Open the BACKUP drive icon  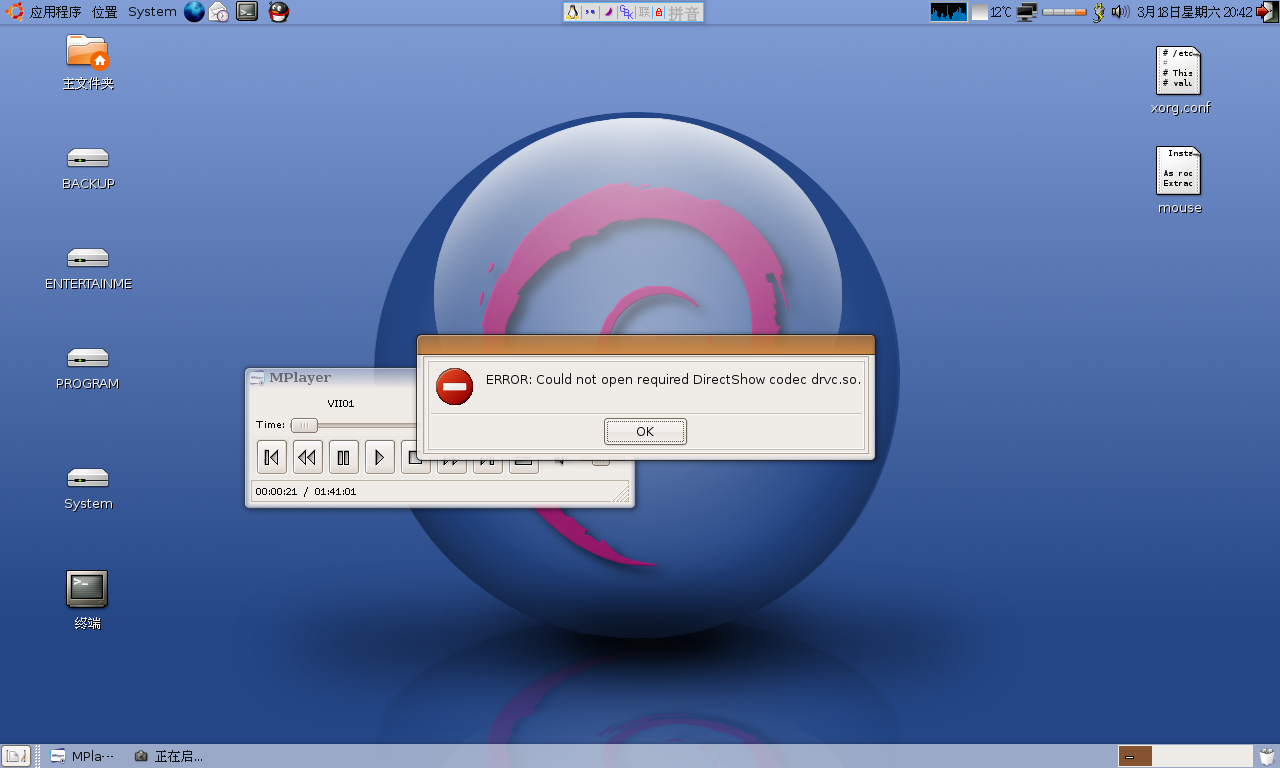click(x=88, y=168)
